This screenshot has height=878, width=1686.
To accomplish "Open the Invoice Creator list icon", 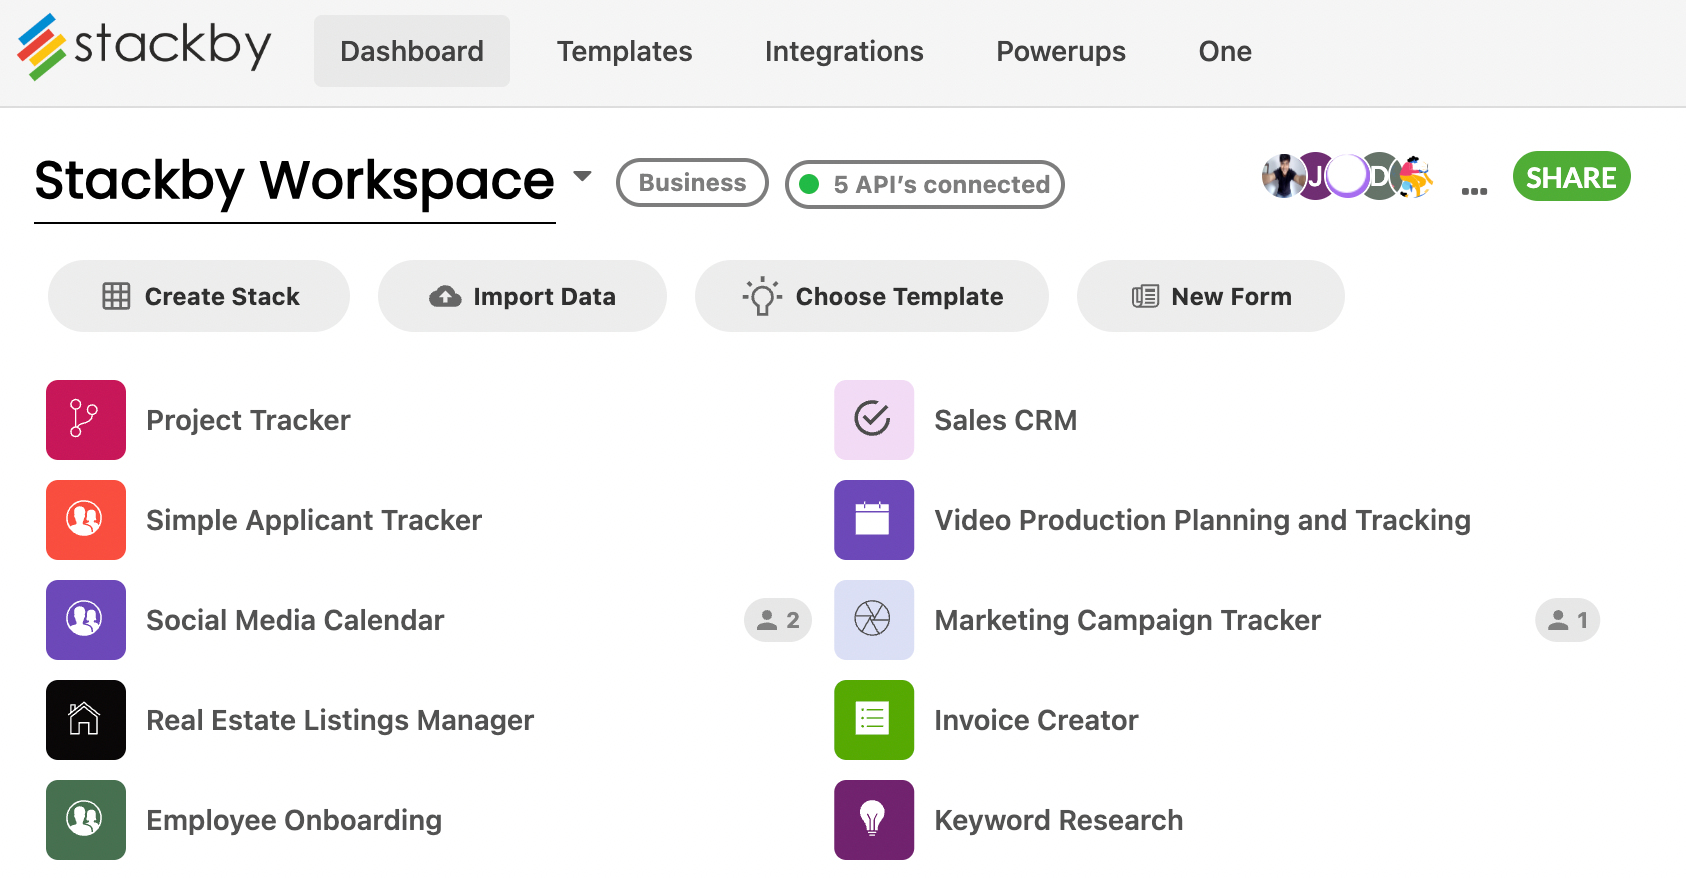I will pos(874,720).
